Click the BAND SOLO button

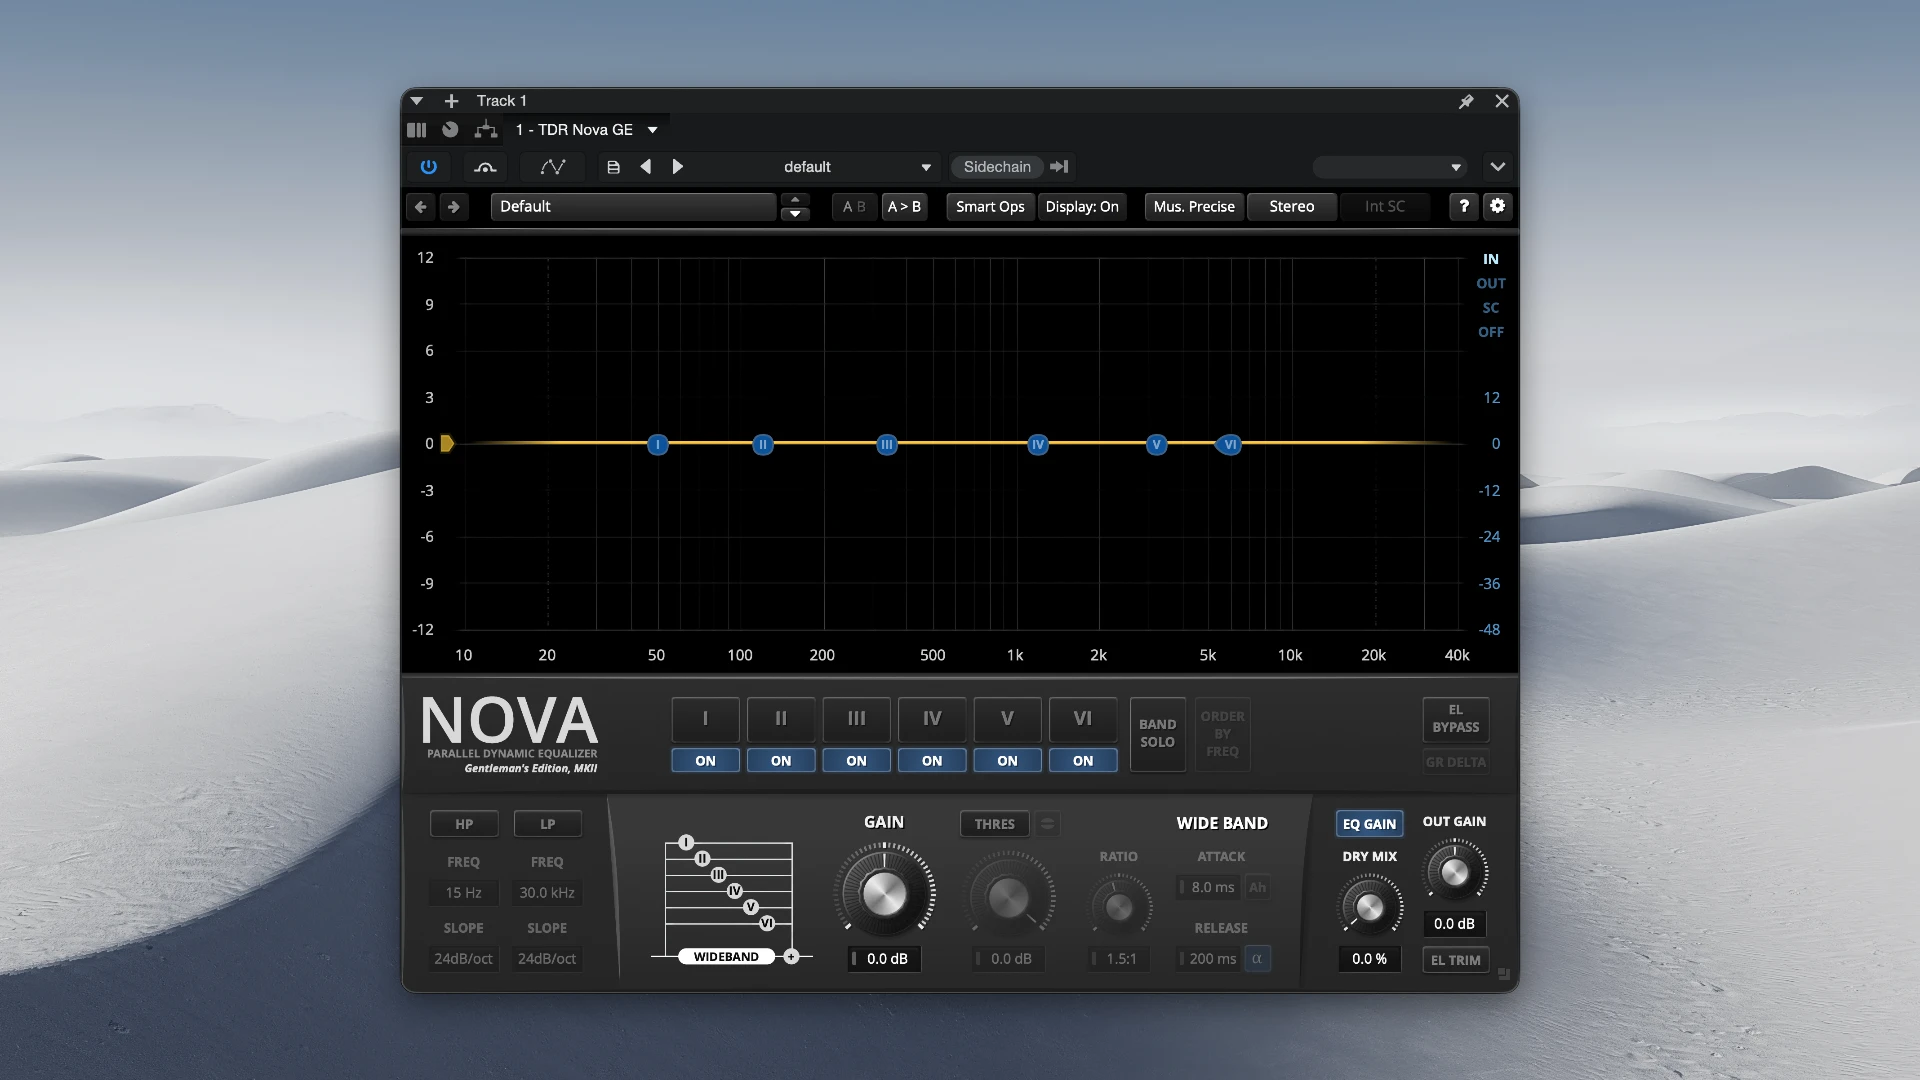pyautogui.click(x=1157, y=734)
